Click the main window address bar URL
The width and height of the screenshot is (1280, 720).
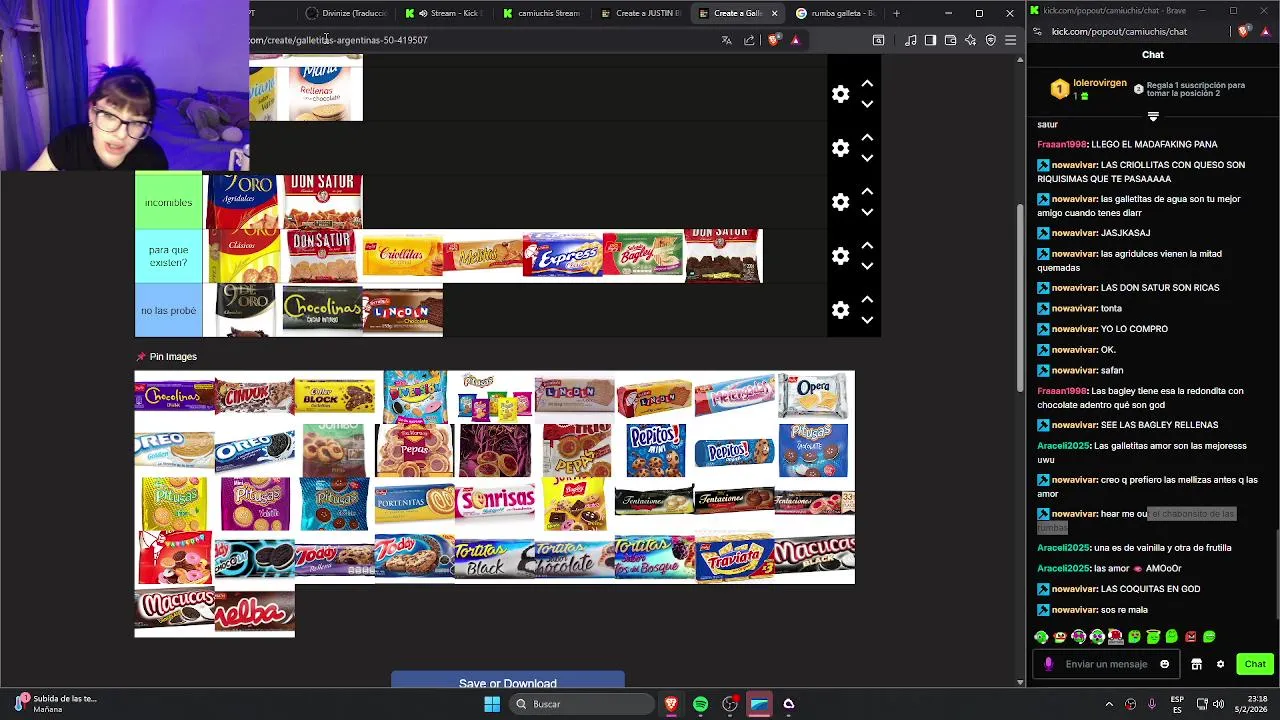click(x=338, y=40)
